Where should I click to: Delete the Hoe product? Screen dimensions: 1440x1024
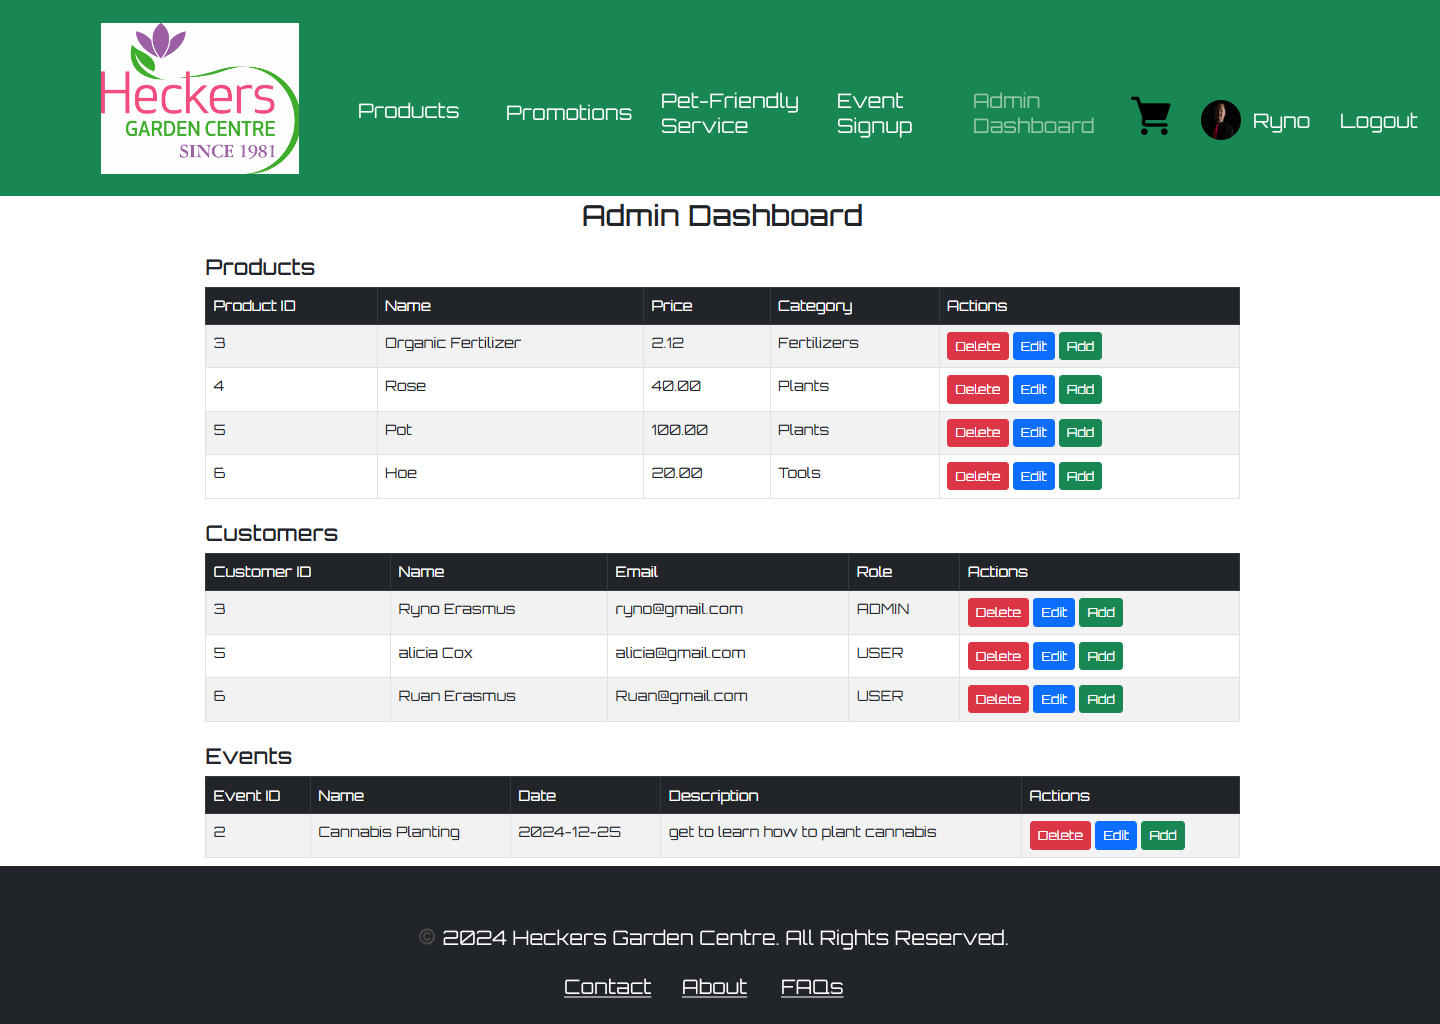point(977,476)
